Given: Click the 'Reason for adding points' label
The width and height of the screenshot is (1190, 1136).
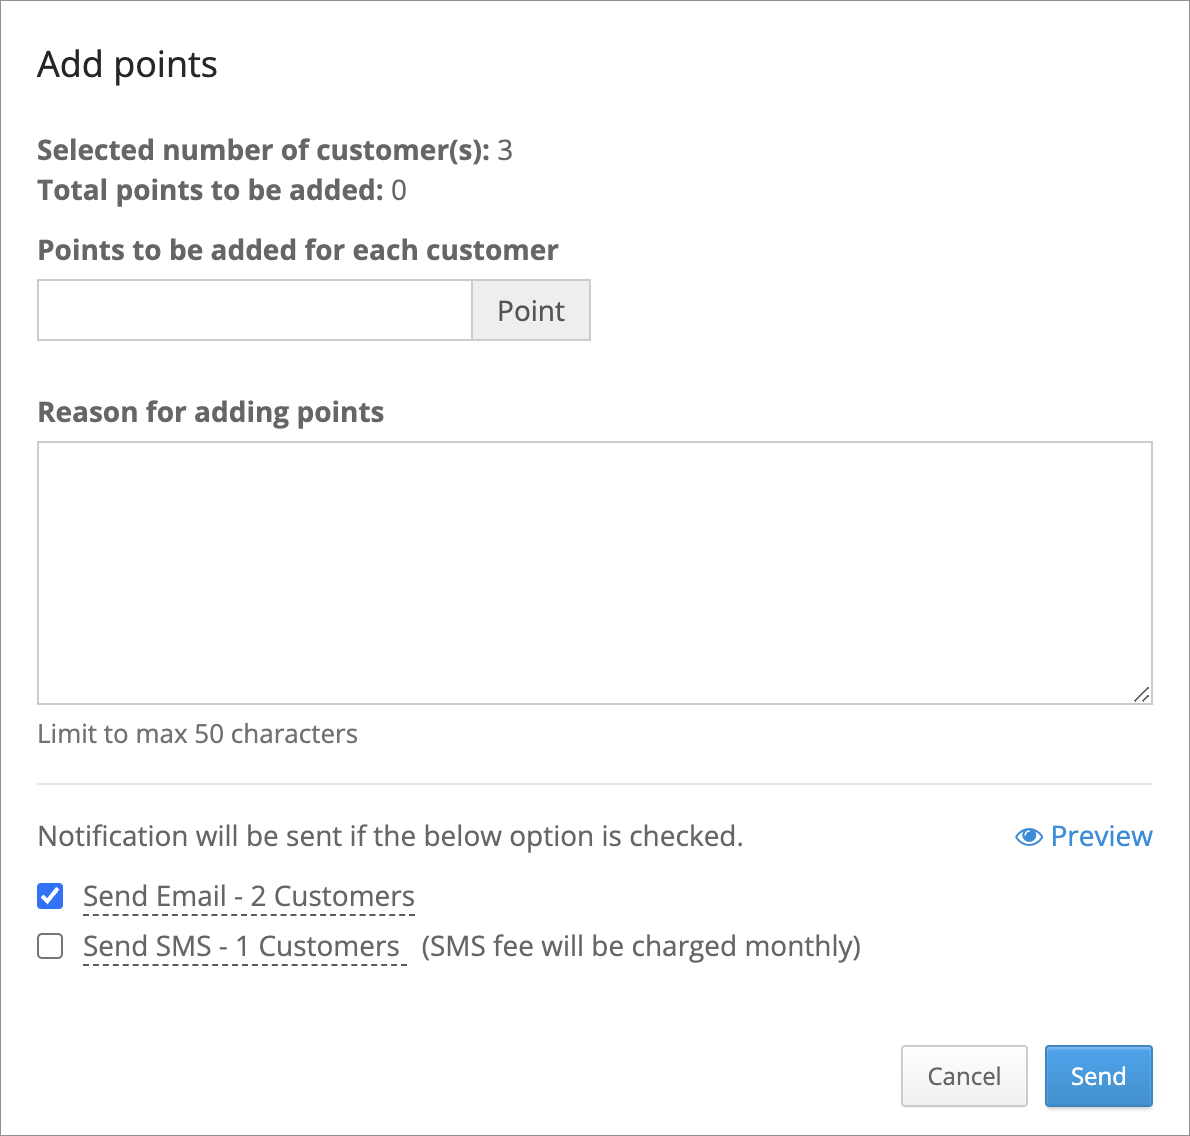Looking at the screenshot, I should pyautogui.click(x=211, y=413).
